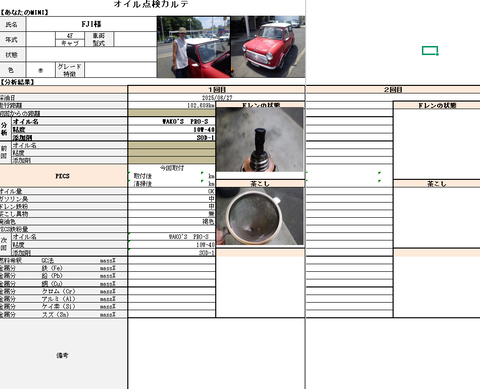Screen dimensions: 480x389
Task: Click the OK value in the オイル量 row
Action: 211,191
